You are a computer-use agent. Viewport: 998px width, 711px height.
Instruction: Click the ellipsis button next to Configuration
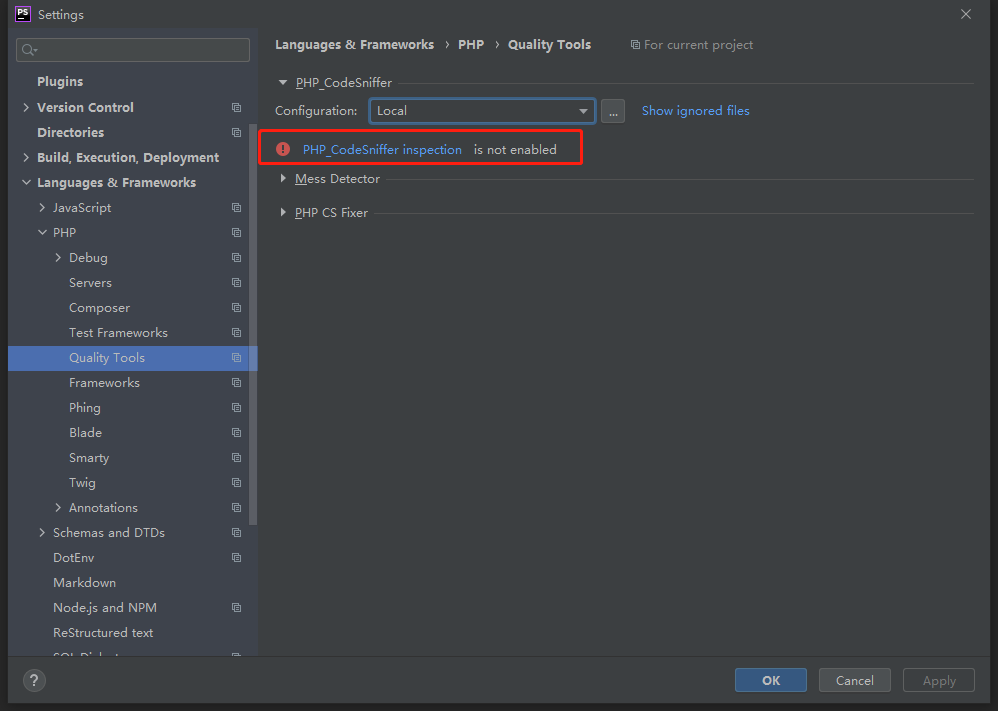pos(613,111)
